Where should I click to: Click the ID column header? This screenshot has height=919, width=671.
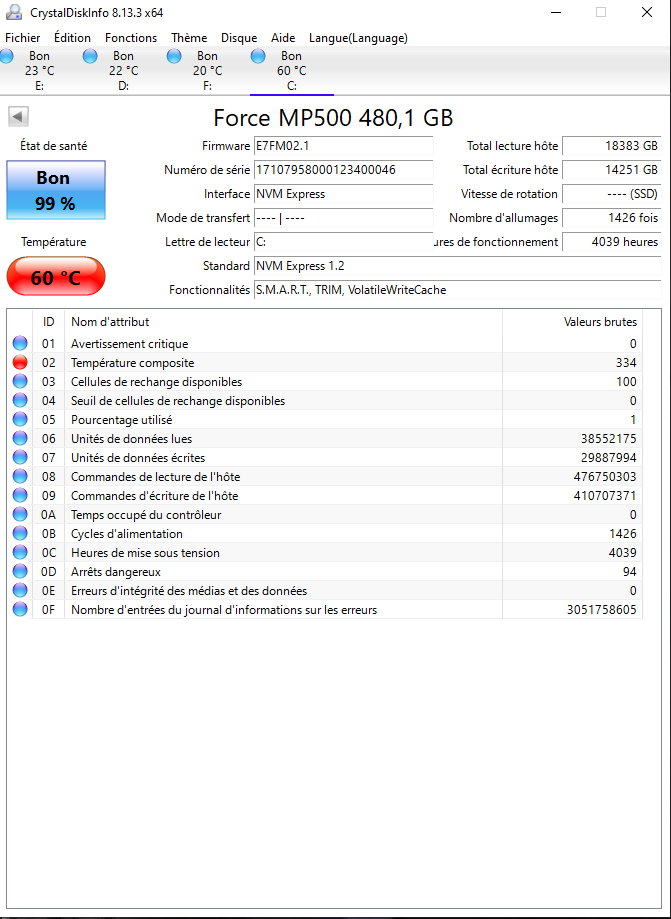49,322
